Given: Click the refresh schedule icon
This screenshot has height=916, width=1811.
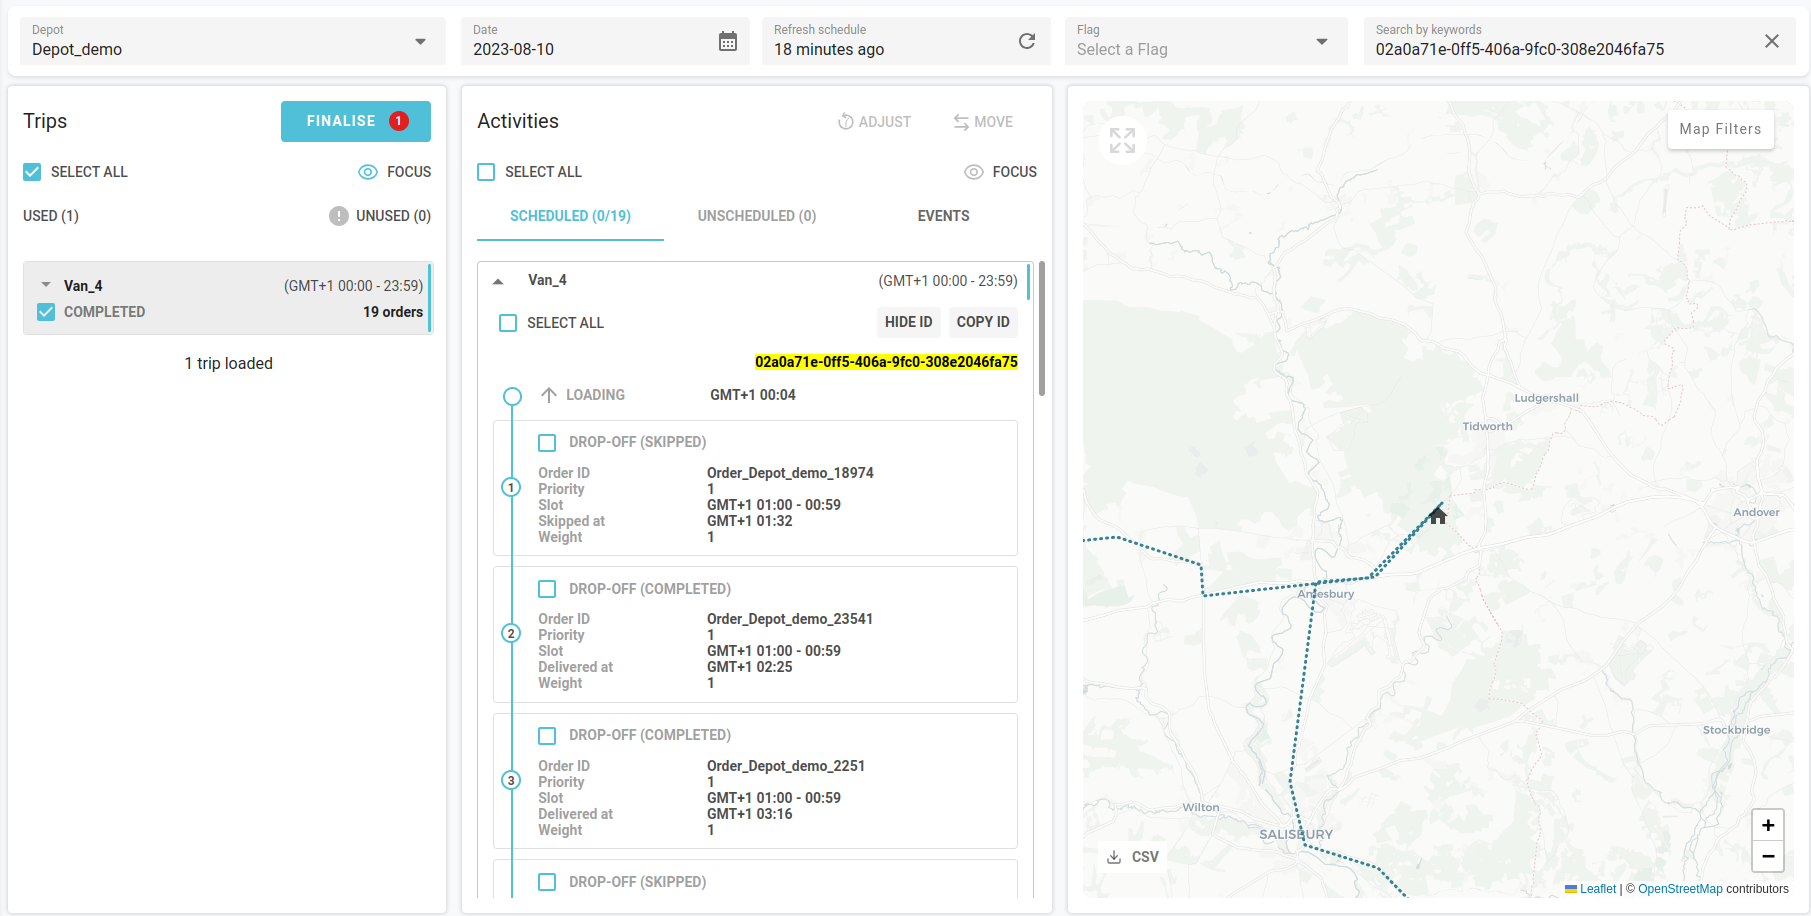Looking at the screenshot, I should pos(1026,41).
